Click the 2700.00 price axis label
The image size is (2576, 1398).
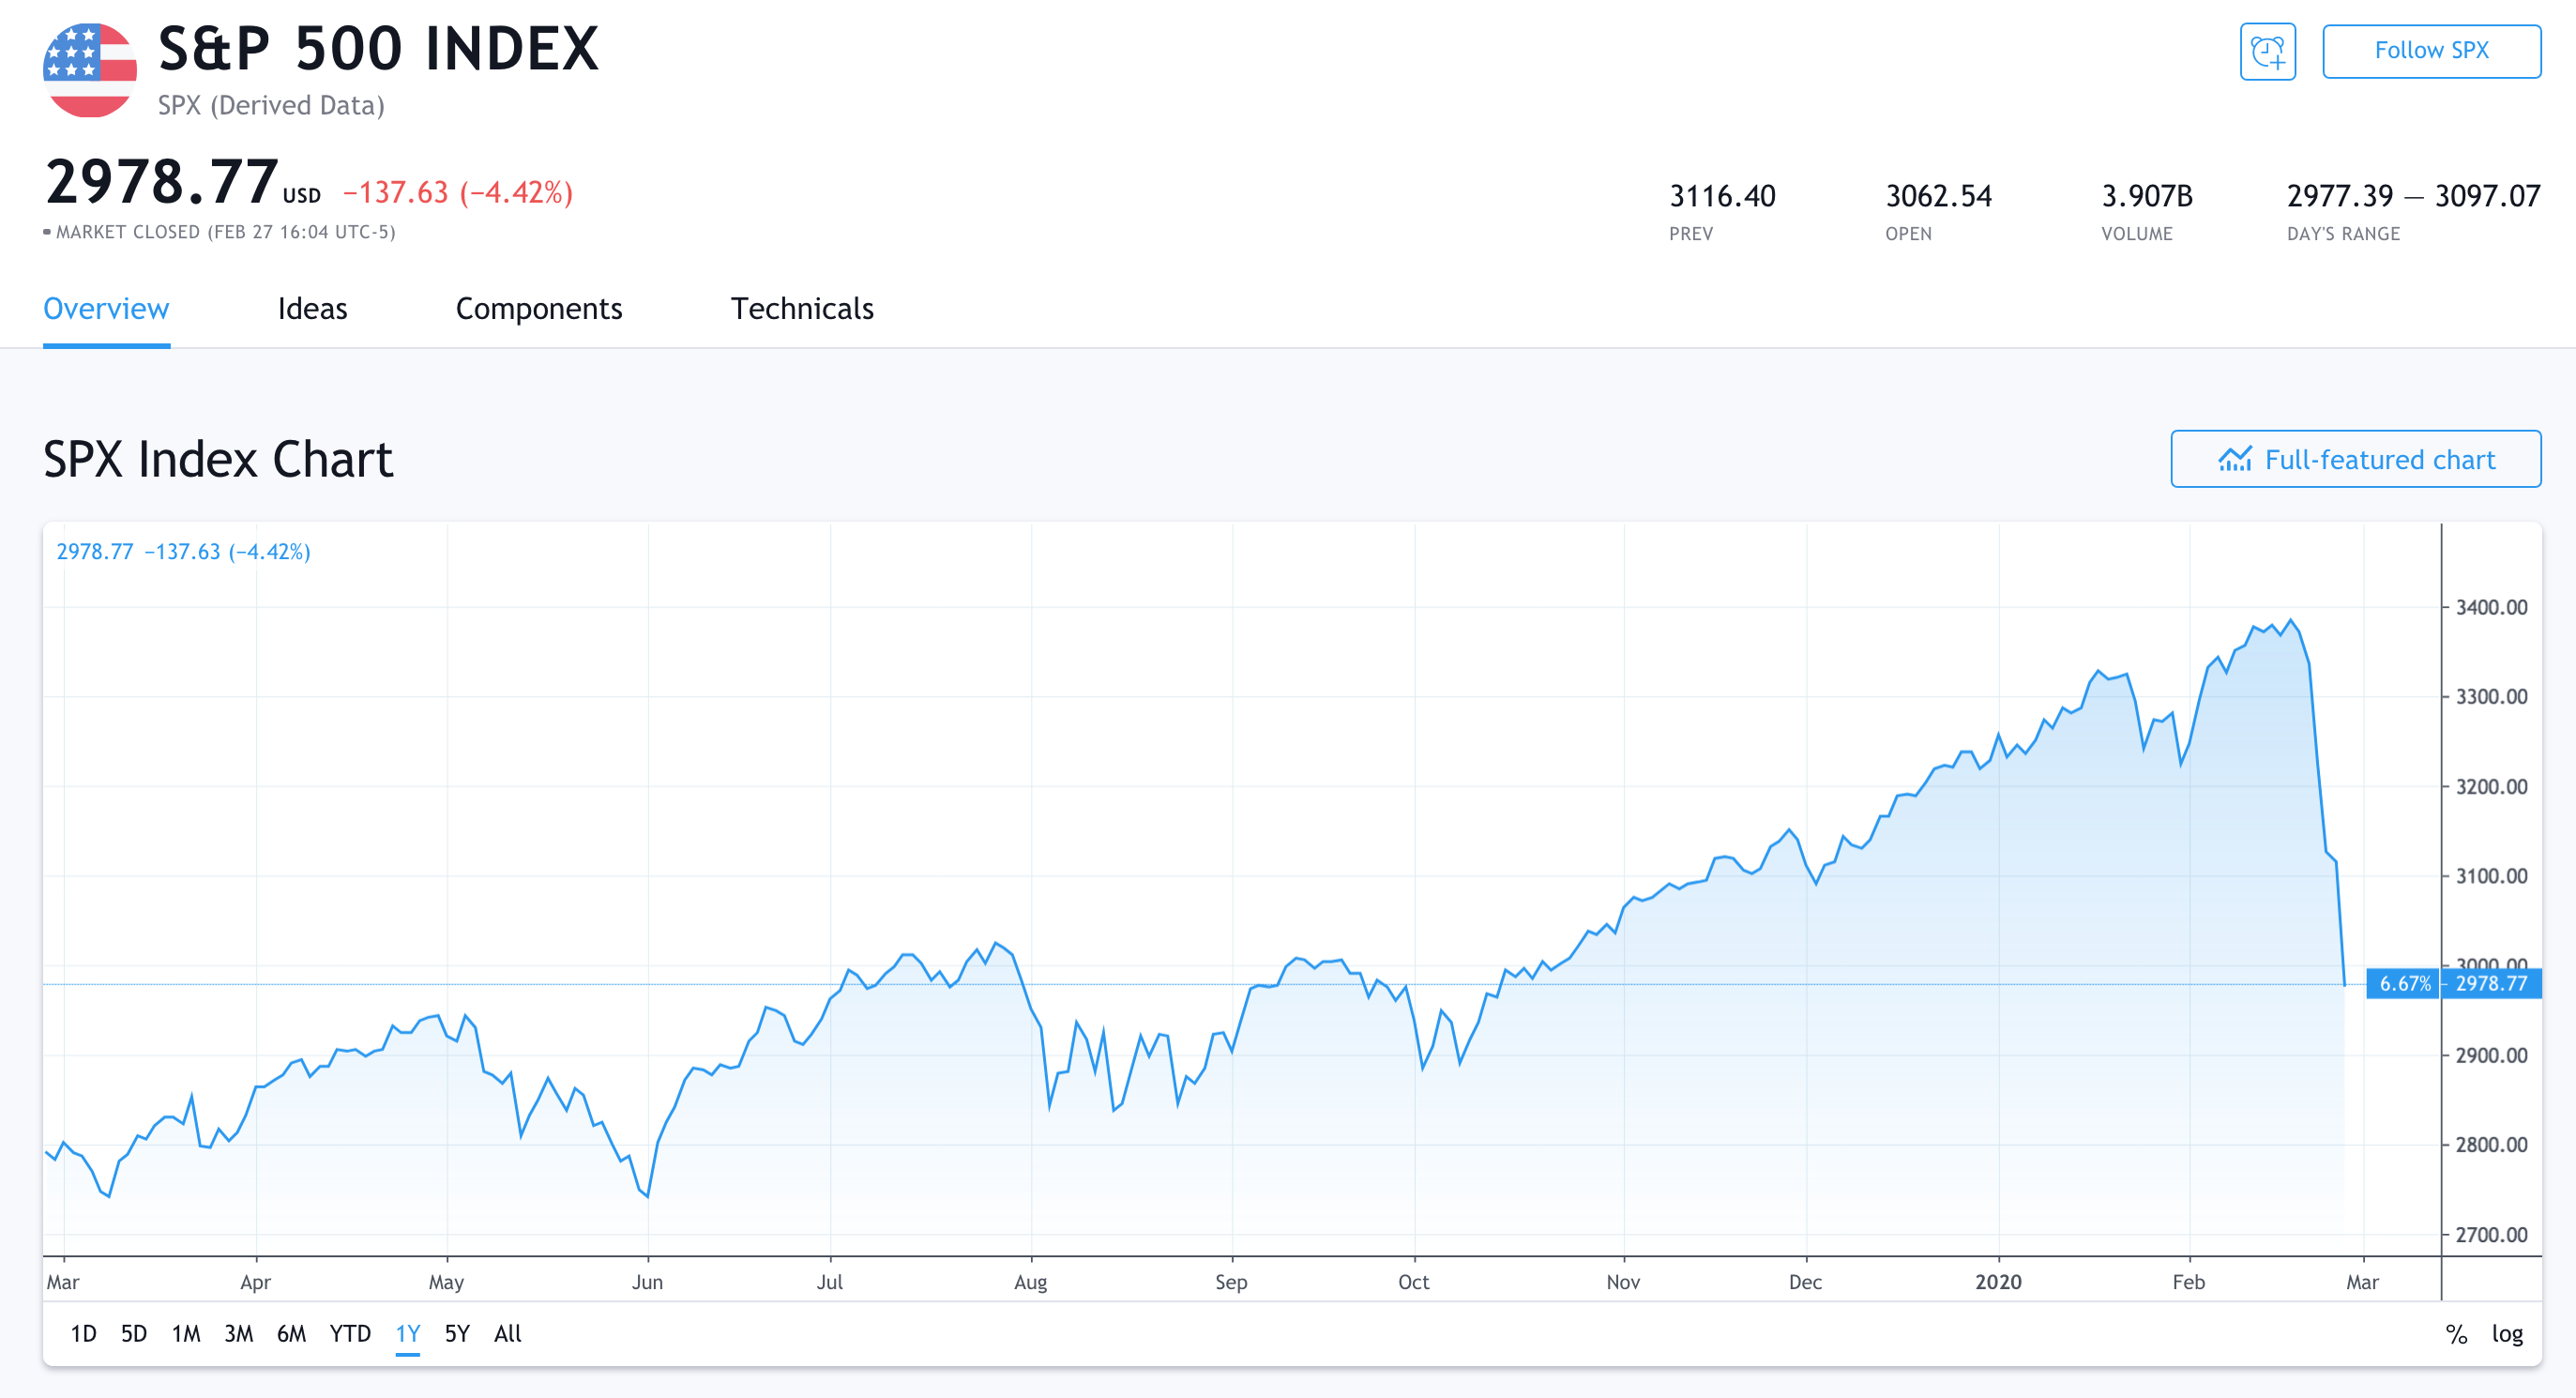tap(2491, 1234)
